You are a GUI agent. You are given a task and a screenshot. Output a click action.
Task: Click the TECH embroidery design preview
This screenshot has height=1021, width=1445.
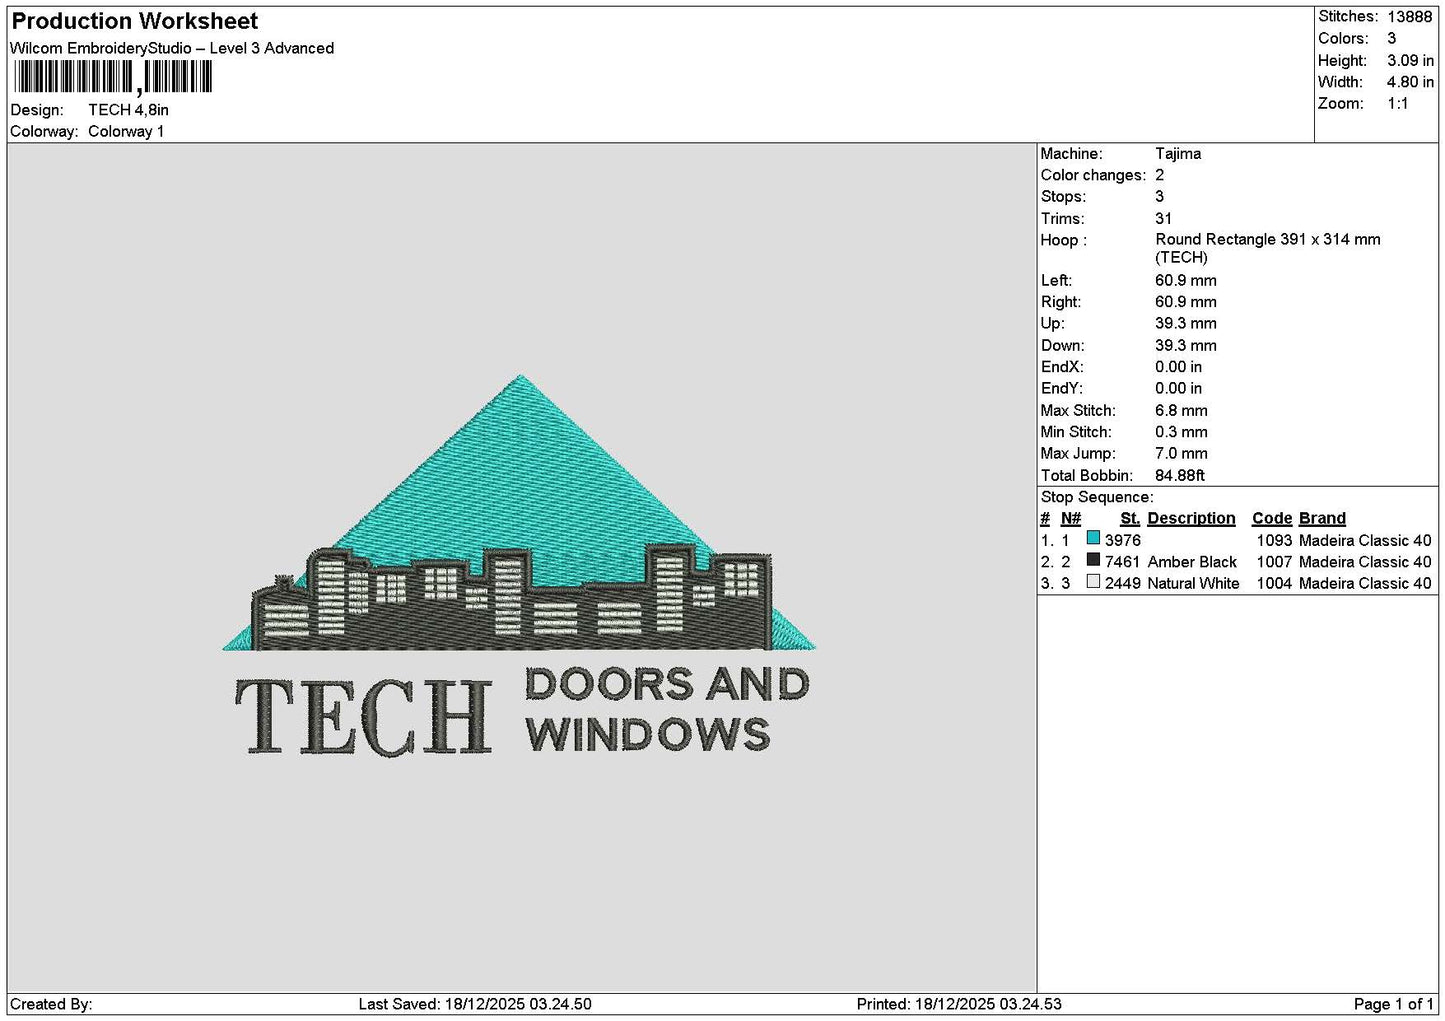519,566
